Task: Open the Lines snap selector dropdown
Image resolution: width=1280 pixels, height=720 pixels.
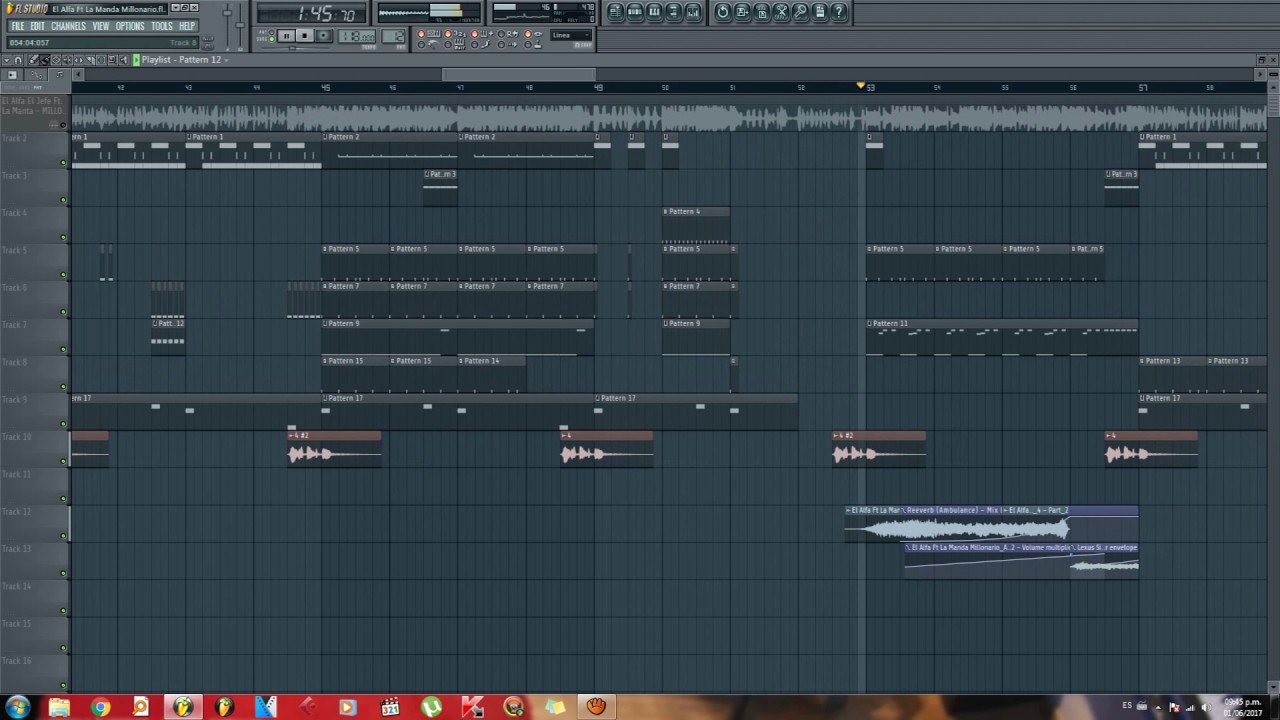Action: pos(570,35)
